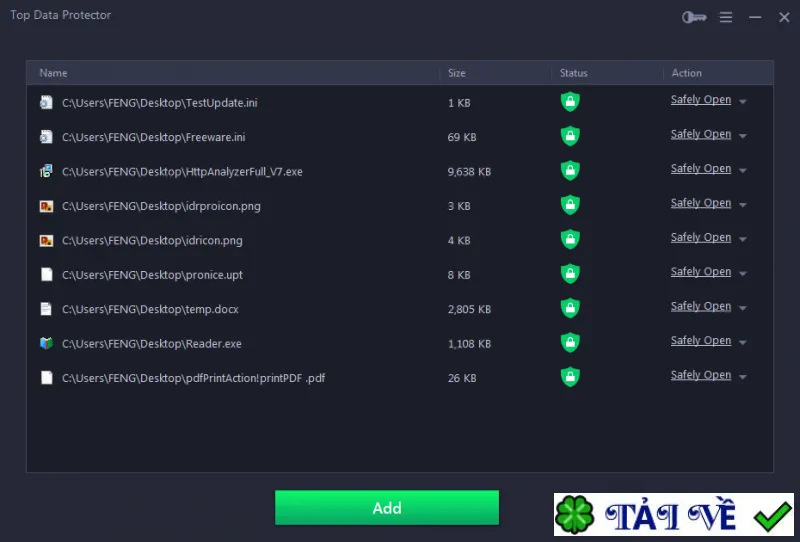Expand action dropdown for Freeware.ini
Image resolution: width=800 pixels, height=542 pixels.
click(x=743, y=136)
